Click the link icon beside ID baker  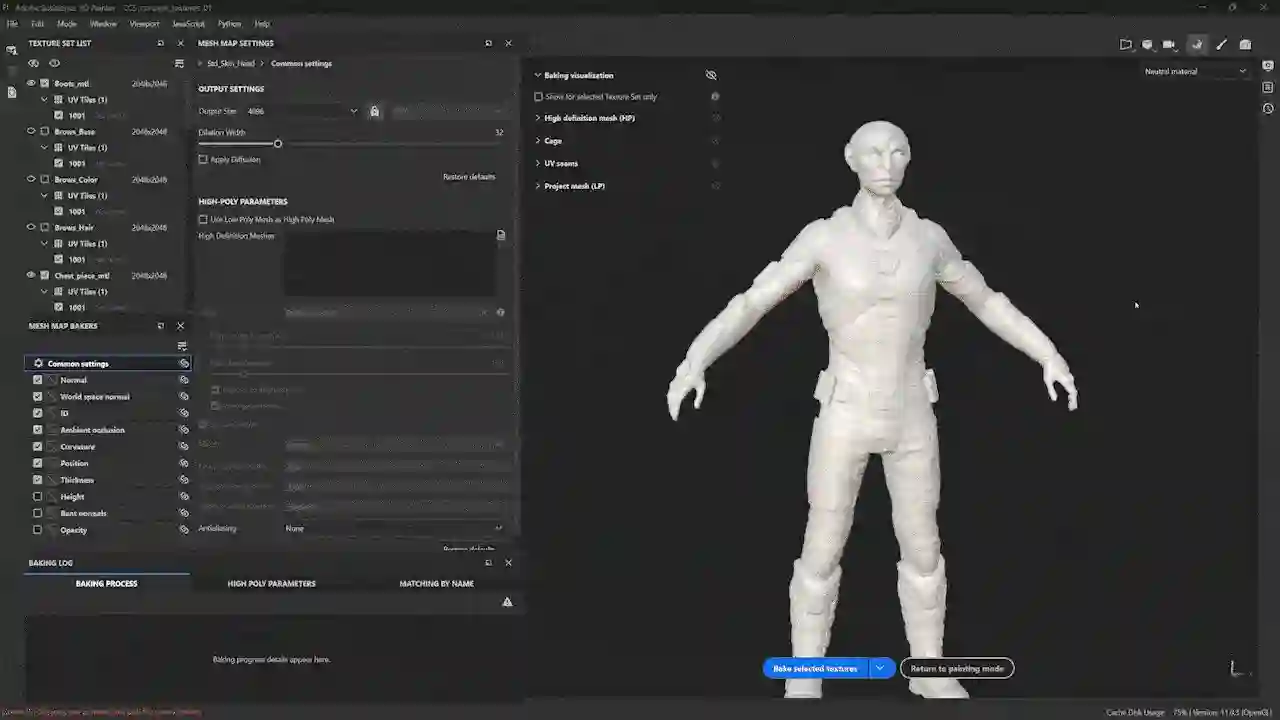pos(184,413)
